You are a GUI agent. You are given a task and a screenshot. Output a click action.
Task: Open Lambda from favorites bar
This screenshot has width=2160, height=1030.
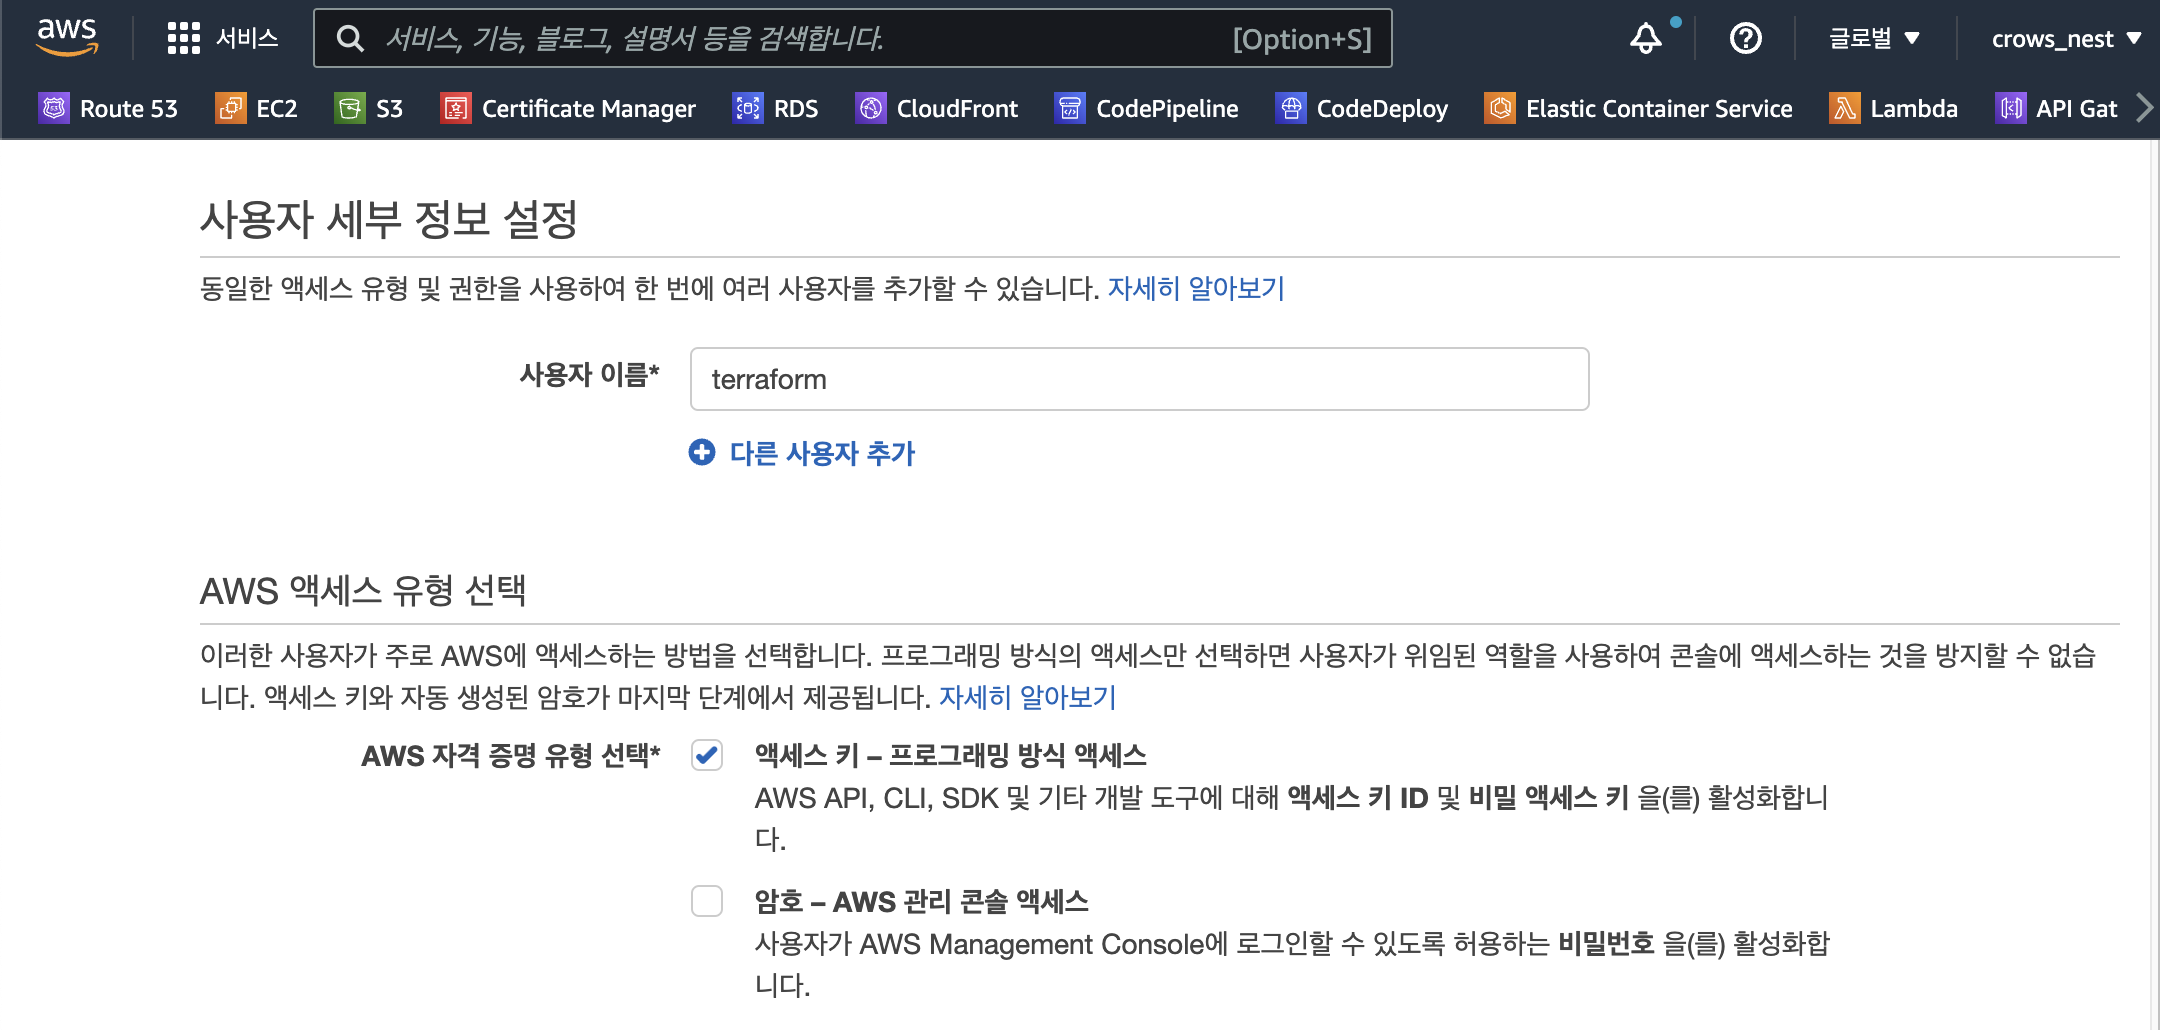[x=1894, y=108]
